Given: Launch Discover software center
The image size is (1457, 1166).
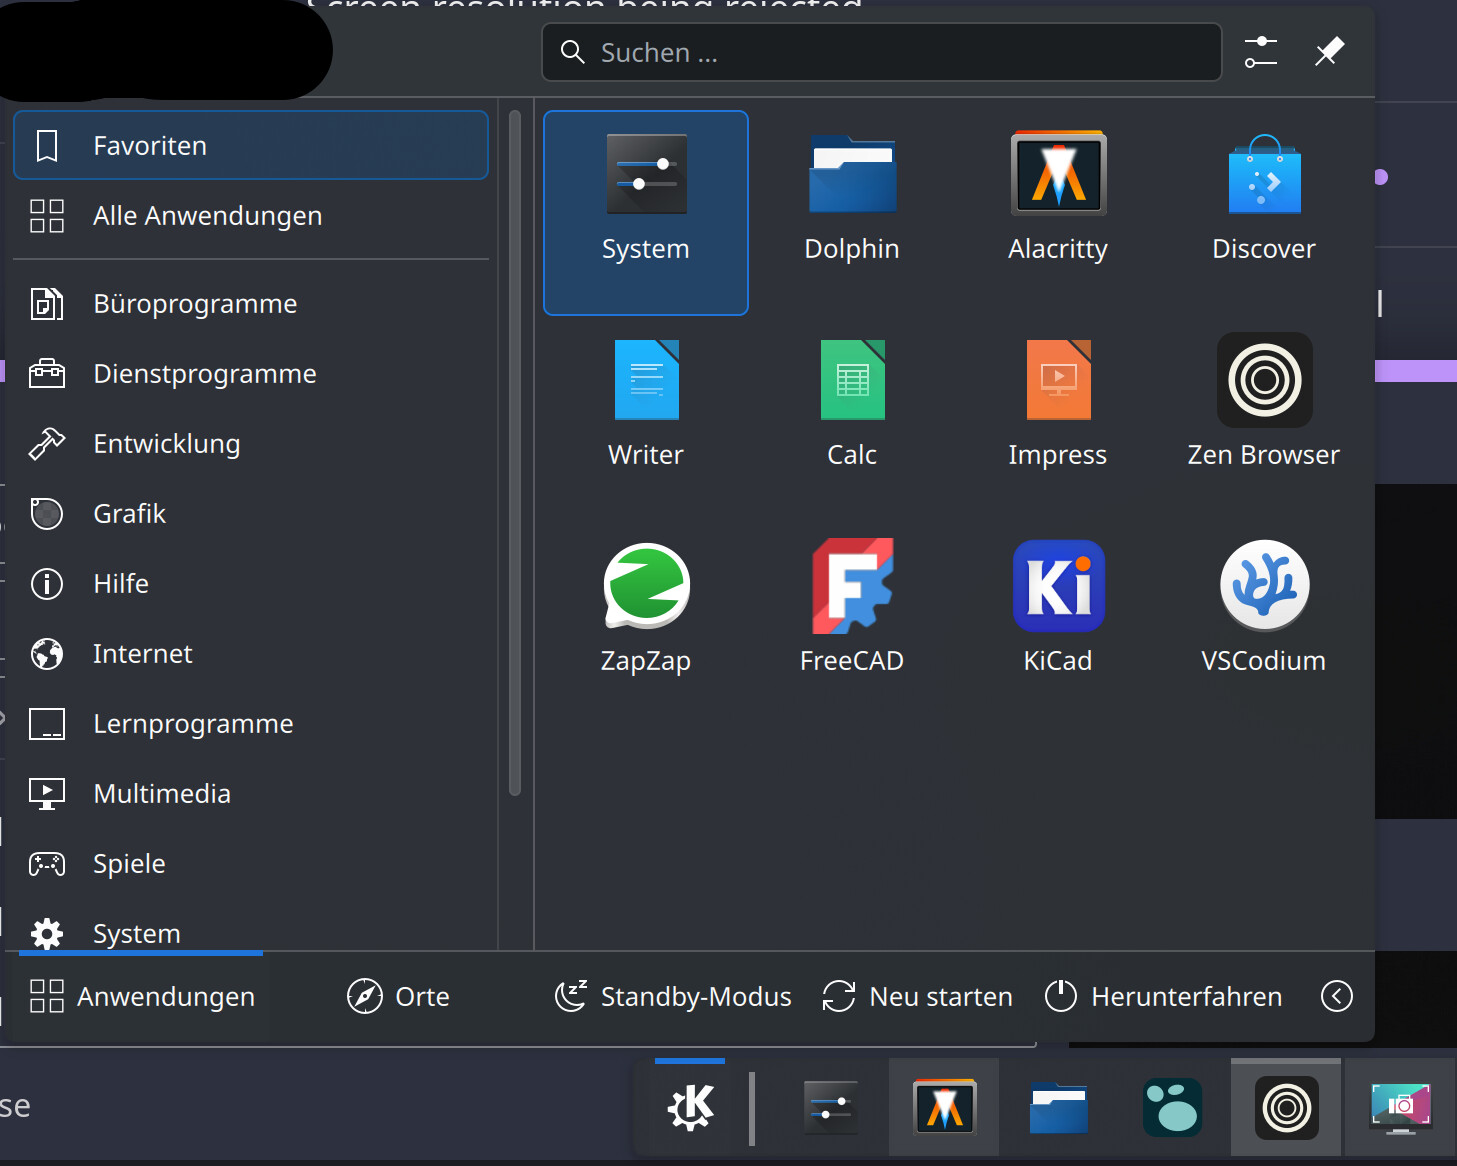Looking at the screenshot, I should 1264,213.
